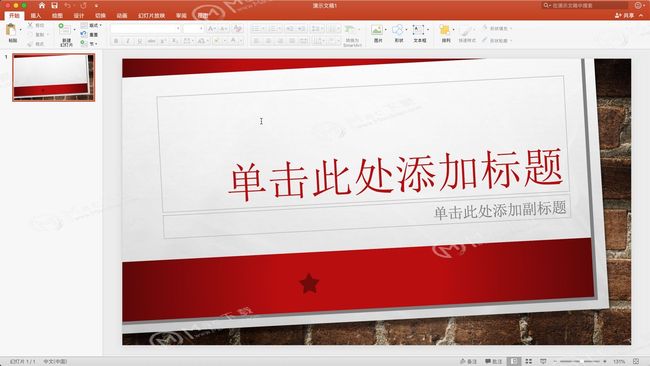Redo with the quick access toolbar arrow
The height and width of the screenshot is (366, 650).
coord(83,5)
